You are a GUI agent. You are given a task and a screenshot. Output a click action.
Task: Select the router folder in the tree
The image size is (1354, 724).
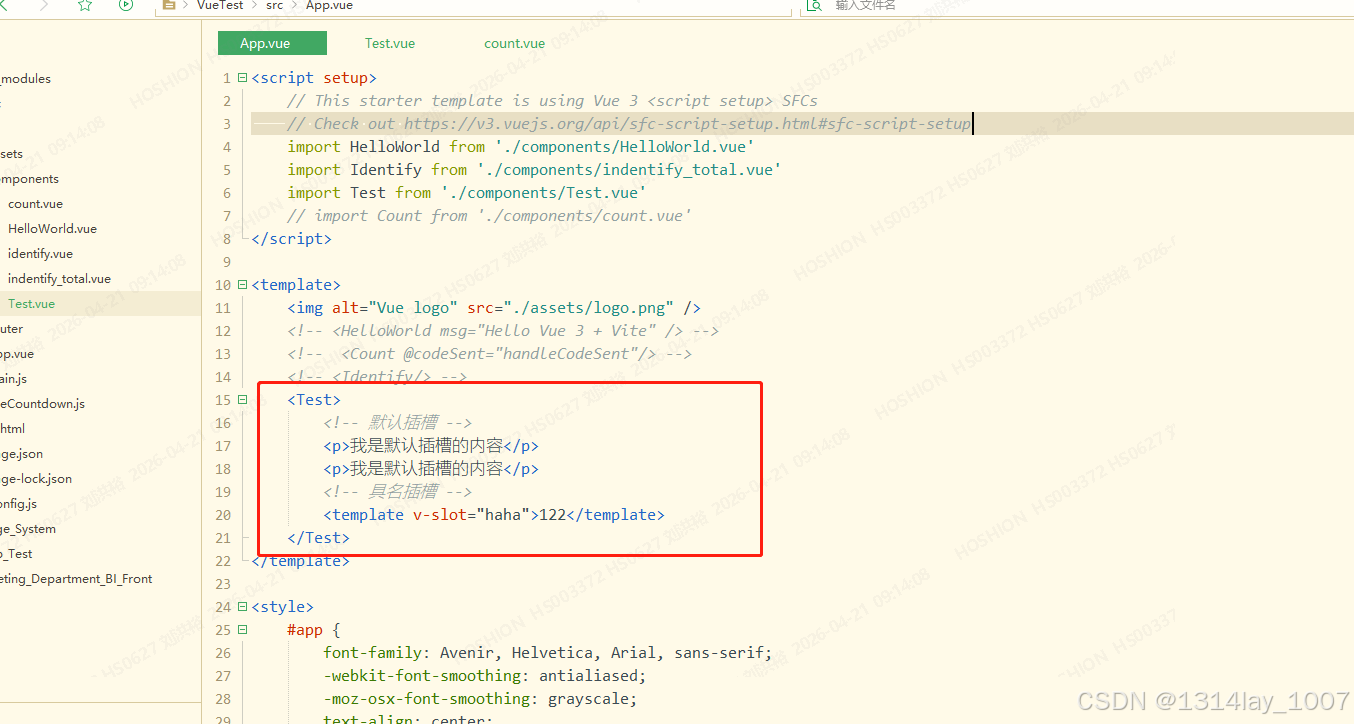tap(12, 329)
